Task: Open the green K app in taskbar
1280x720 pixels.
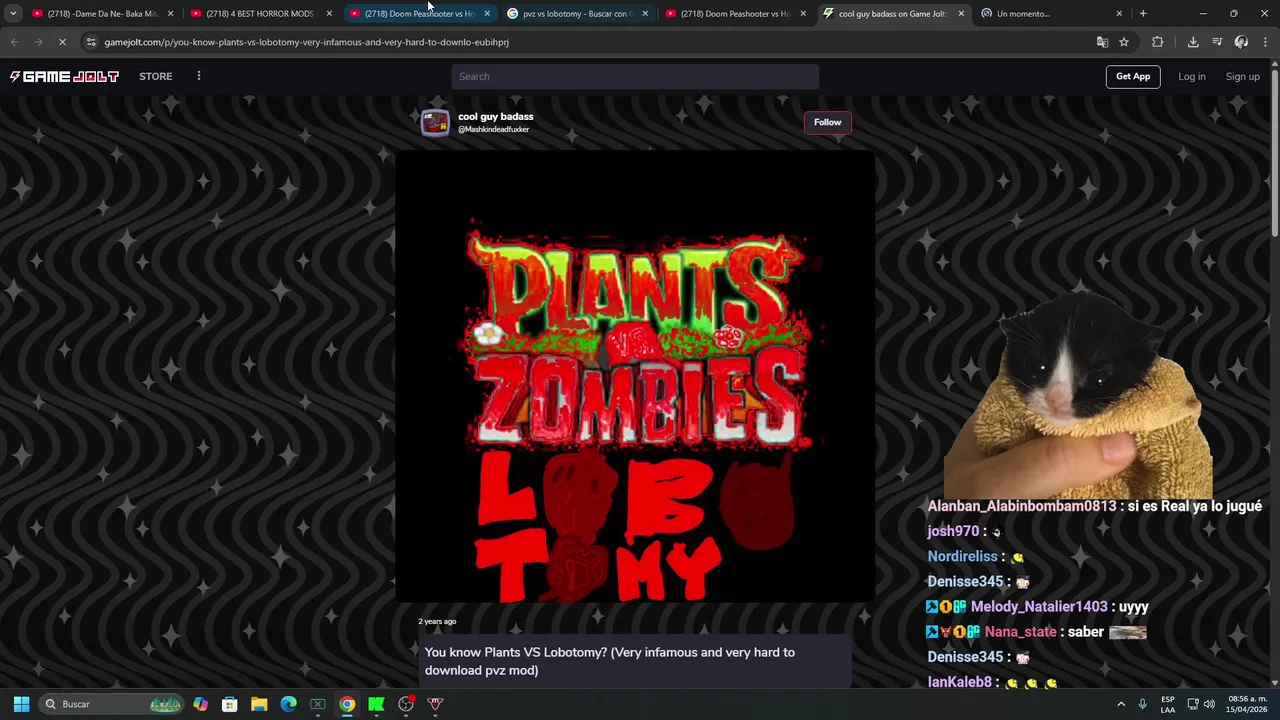Action: 376,704
